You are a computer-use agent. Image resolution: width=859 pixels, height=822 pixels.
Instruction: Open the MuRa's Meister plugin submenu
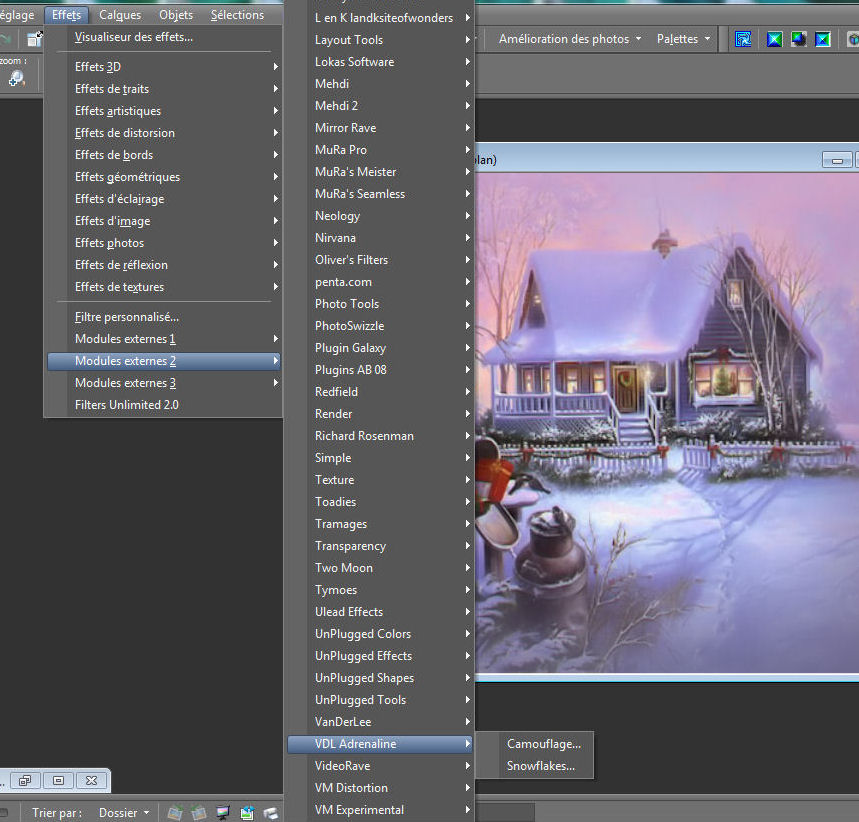(380, 172)
